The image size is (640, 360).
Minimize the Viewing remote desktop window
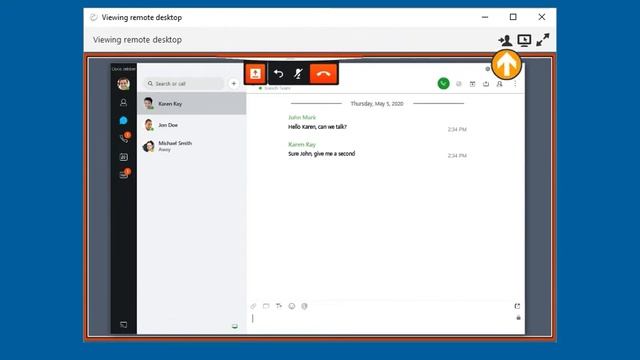click(x=485, y=17)
